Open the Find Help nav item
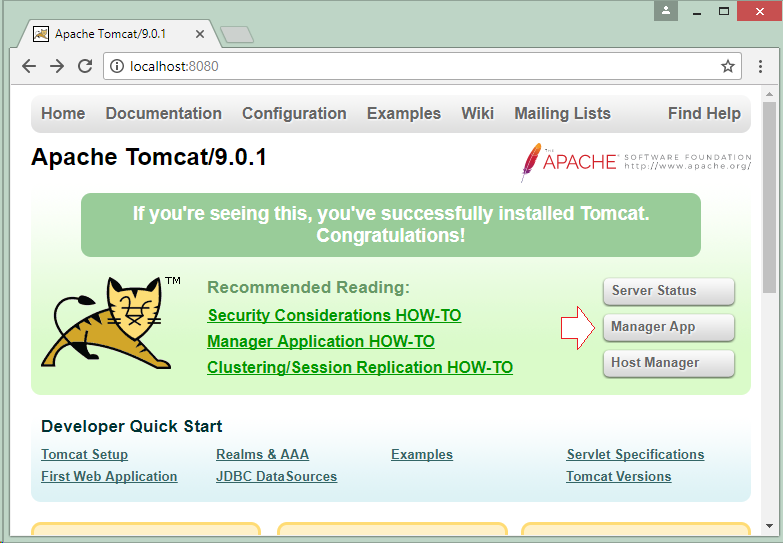Screen dimensions: 783x543 coord(704,113)
